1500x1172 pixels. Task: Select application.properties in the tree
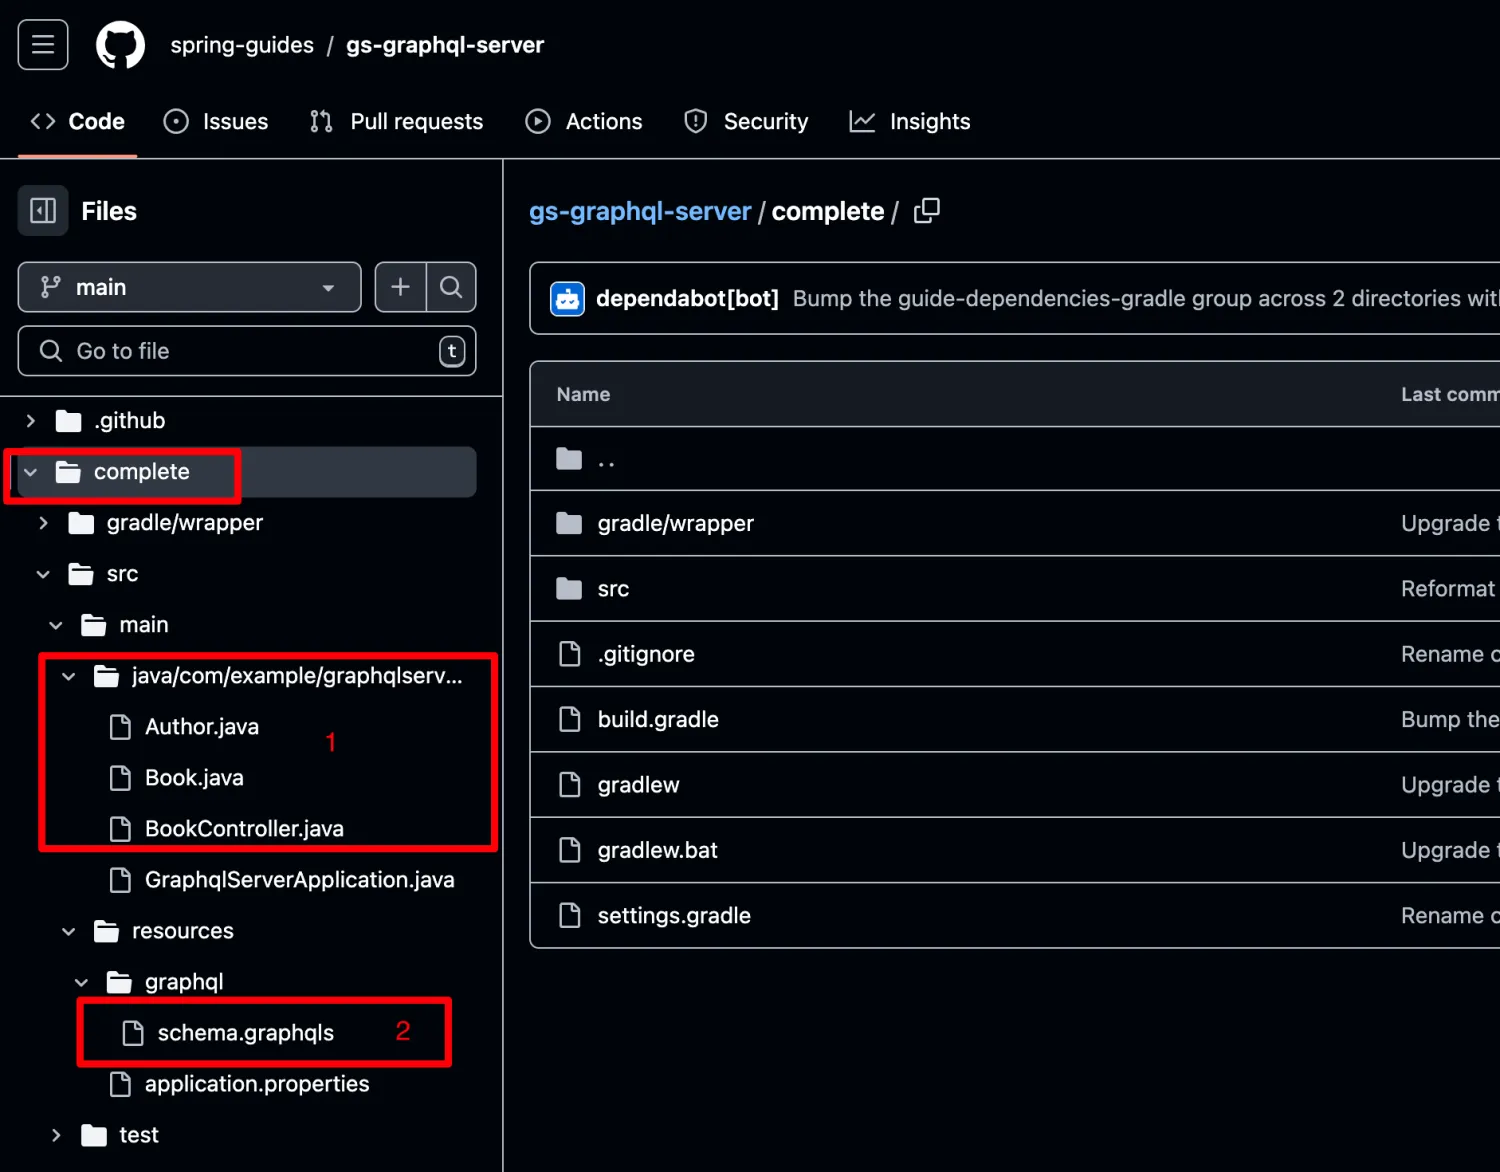point(257,1084)
